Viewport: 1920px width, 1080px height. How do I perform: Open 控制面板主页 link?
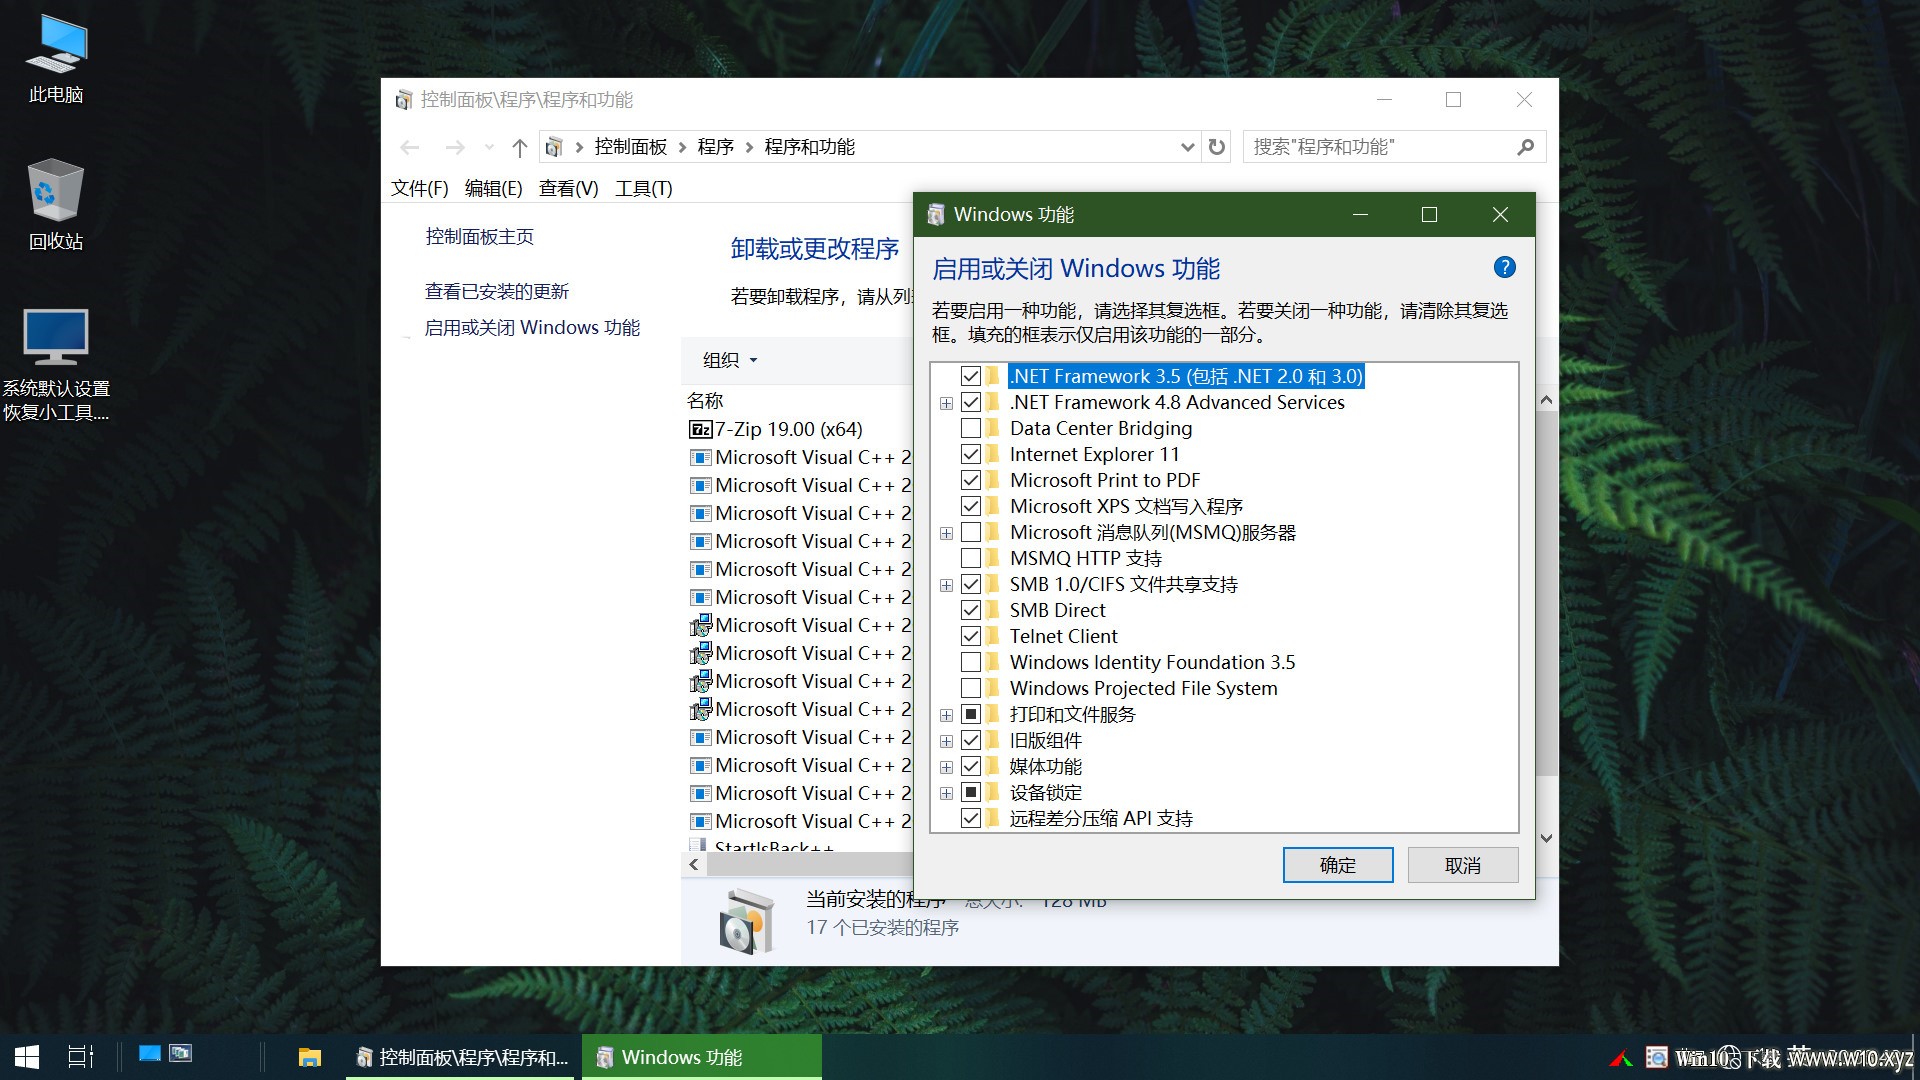click(x=480, y=237)
